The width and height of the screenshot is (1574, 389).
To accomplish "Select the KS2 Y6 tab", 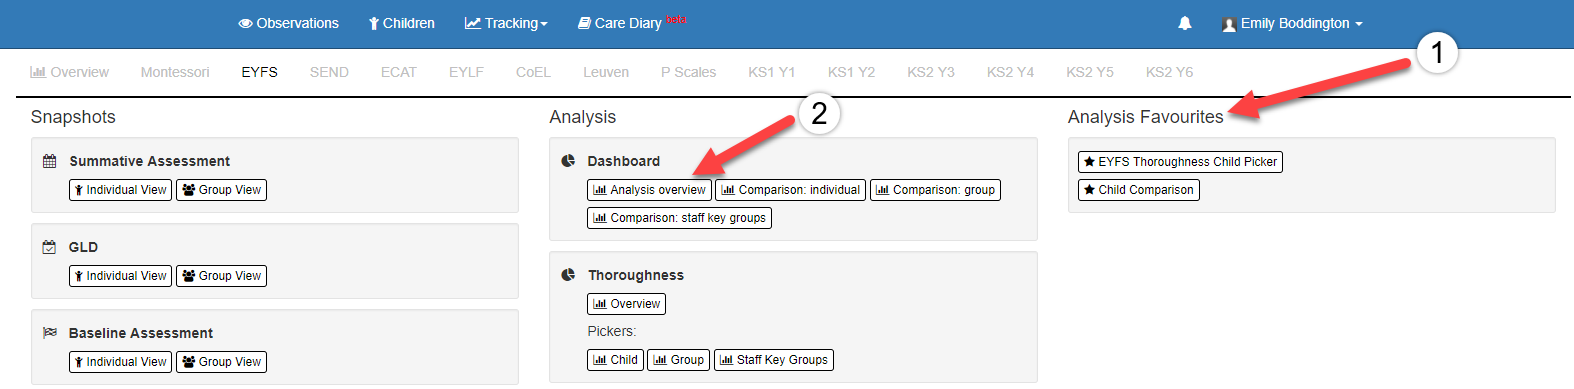I will click(x=1169, y=72).
